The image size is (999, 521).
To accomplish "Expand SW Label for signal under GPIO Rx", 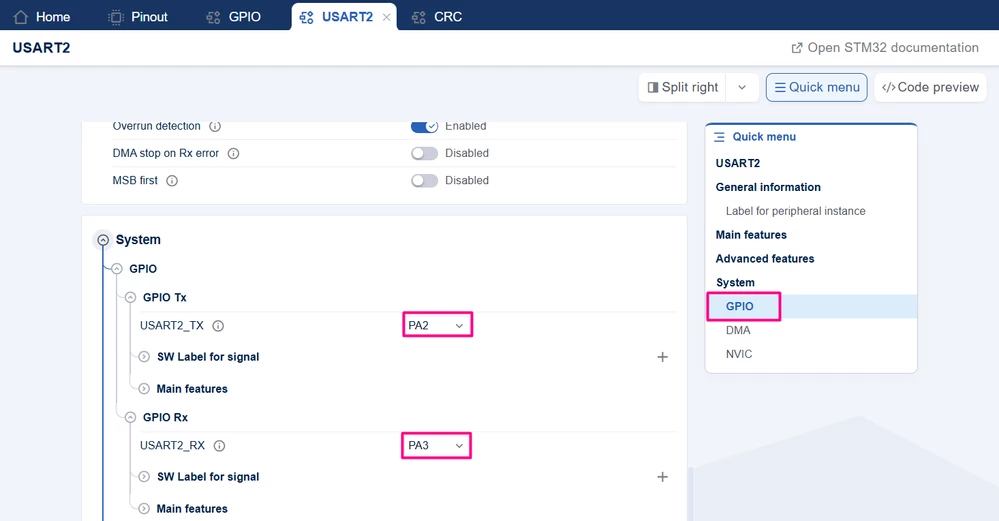I will [144, 476].
